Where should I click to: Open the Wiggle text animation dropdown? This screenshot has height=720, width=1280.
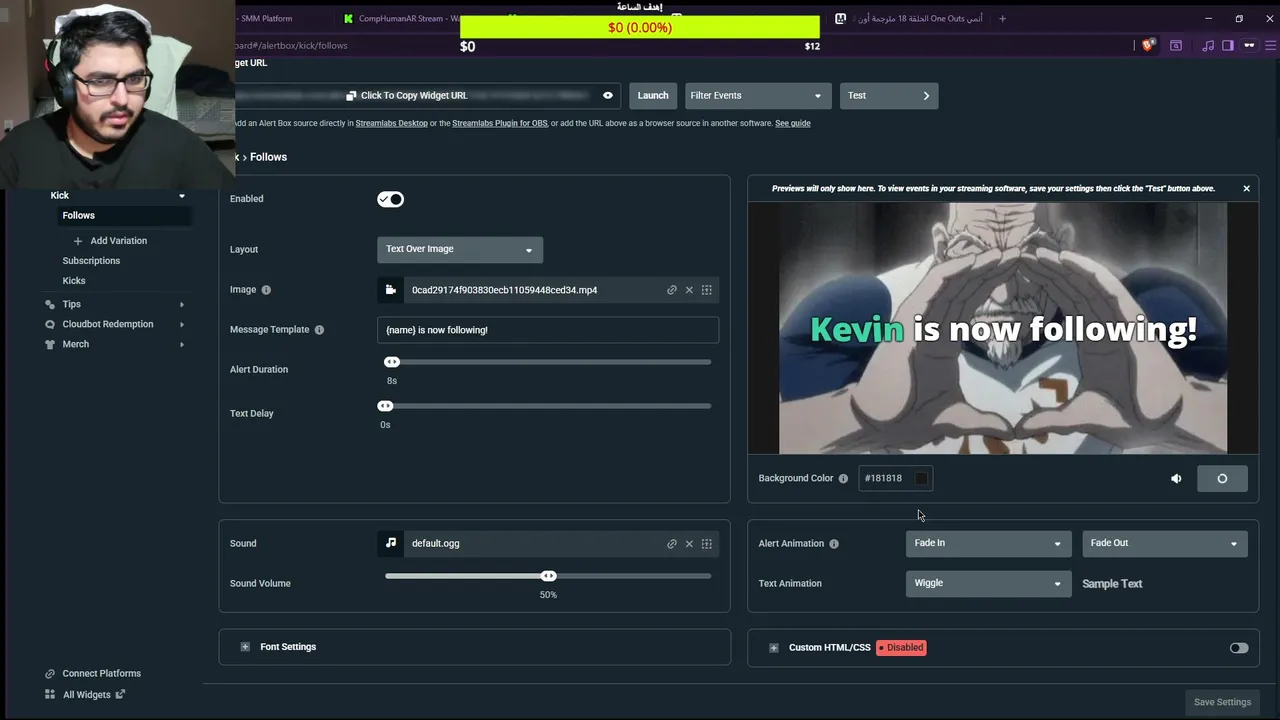coord(987,583)
